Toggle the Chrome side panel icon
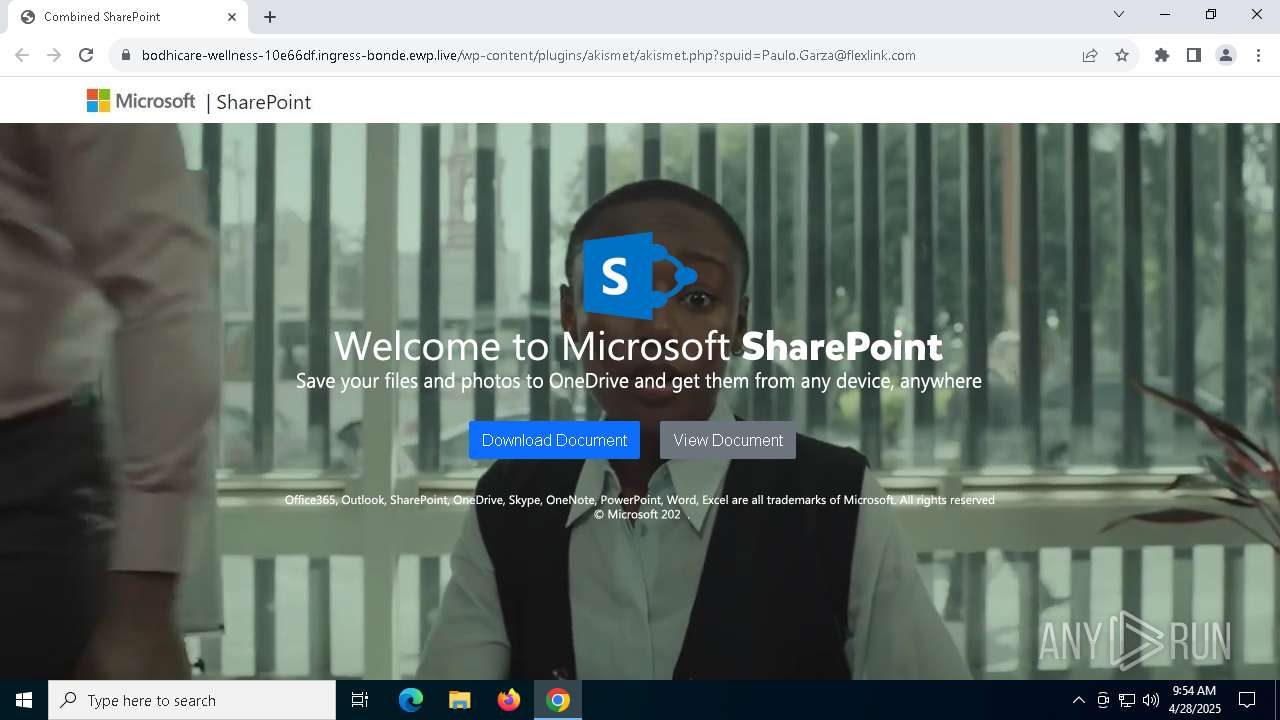Image resolution: width=1280 pixels, height=720 pixels. [1194, 55]
